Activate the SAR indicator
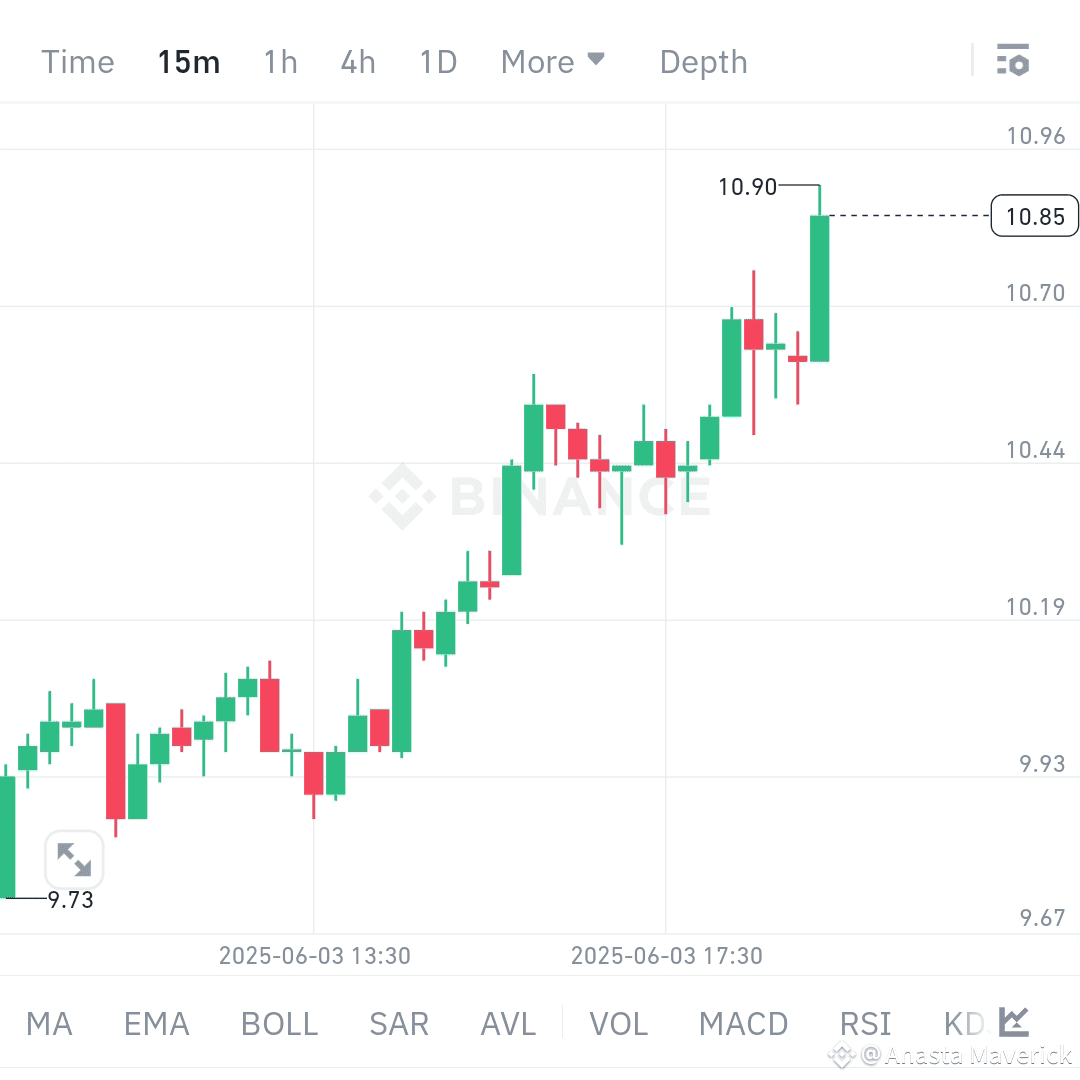The width and height of the screenshot is (1080, 1080). (x=398, y=1022)
